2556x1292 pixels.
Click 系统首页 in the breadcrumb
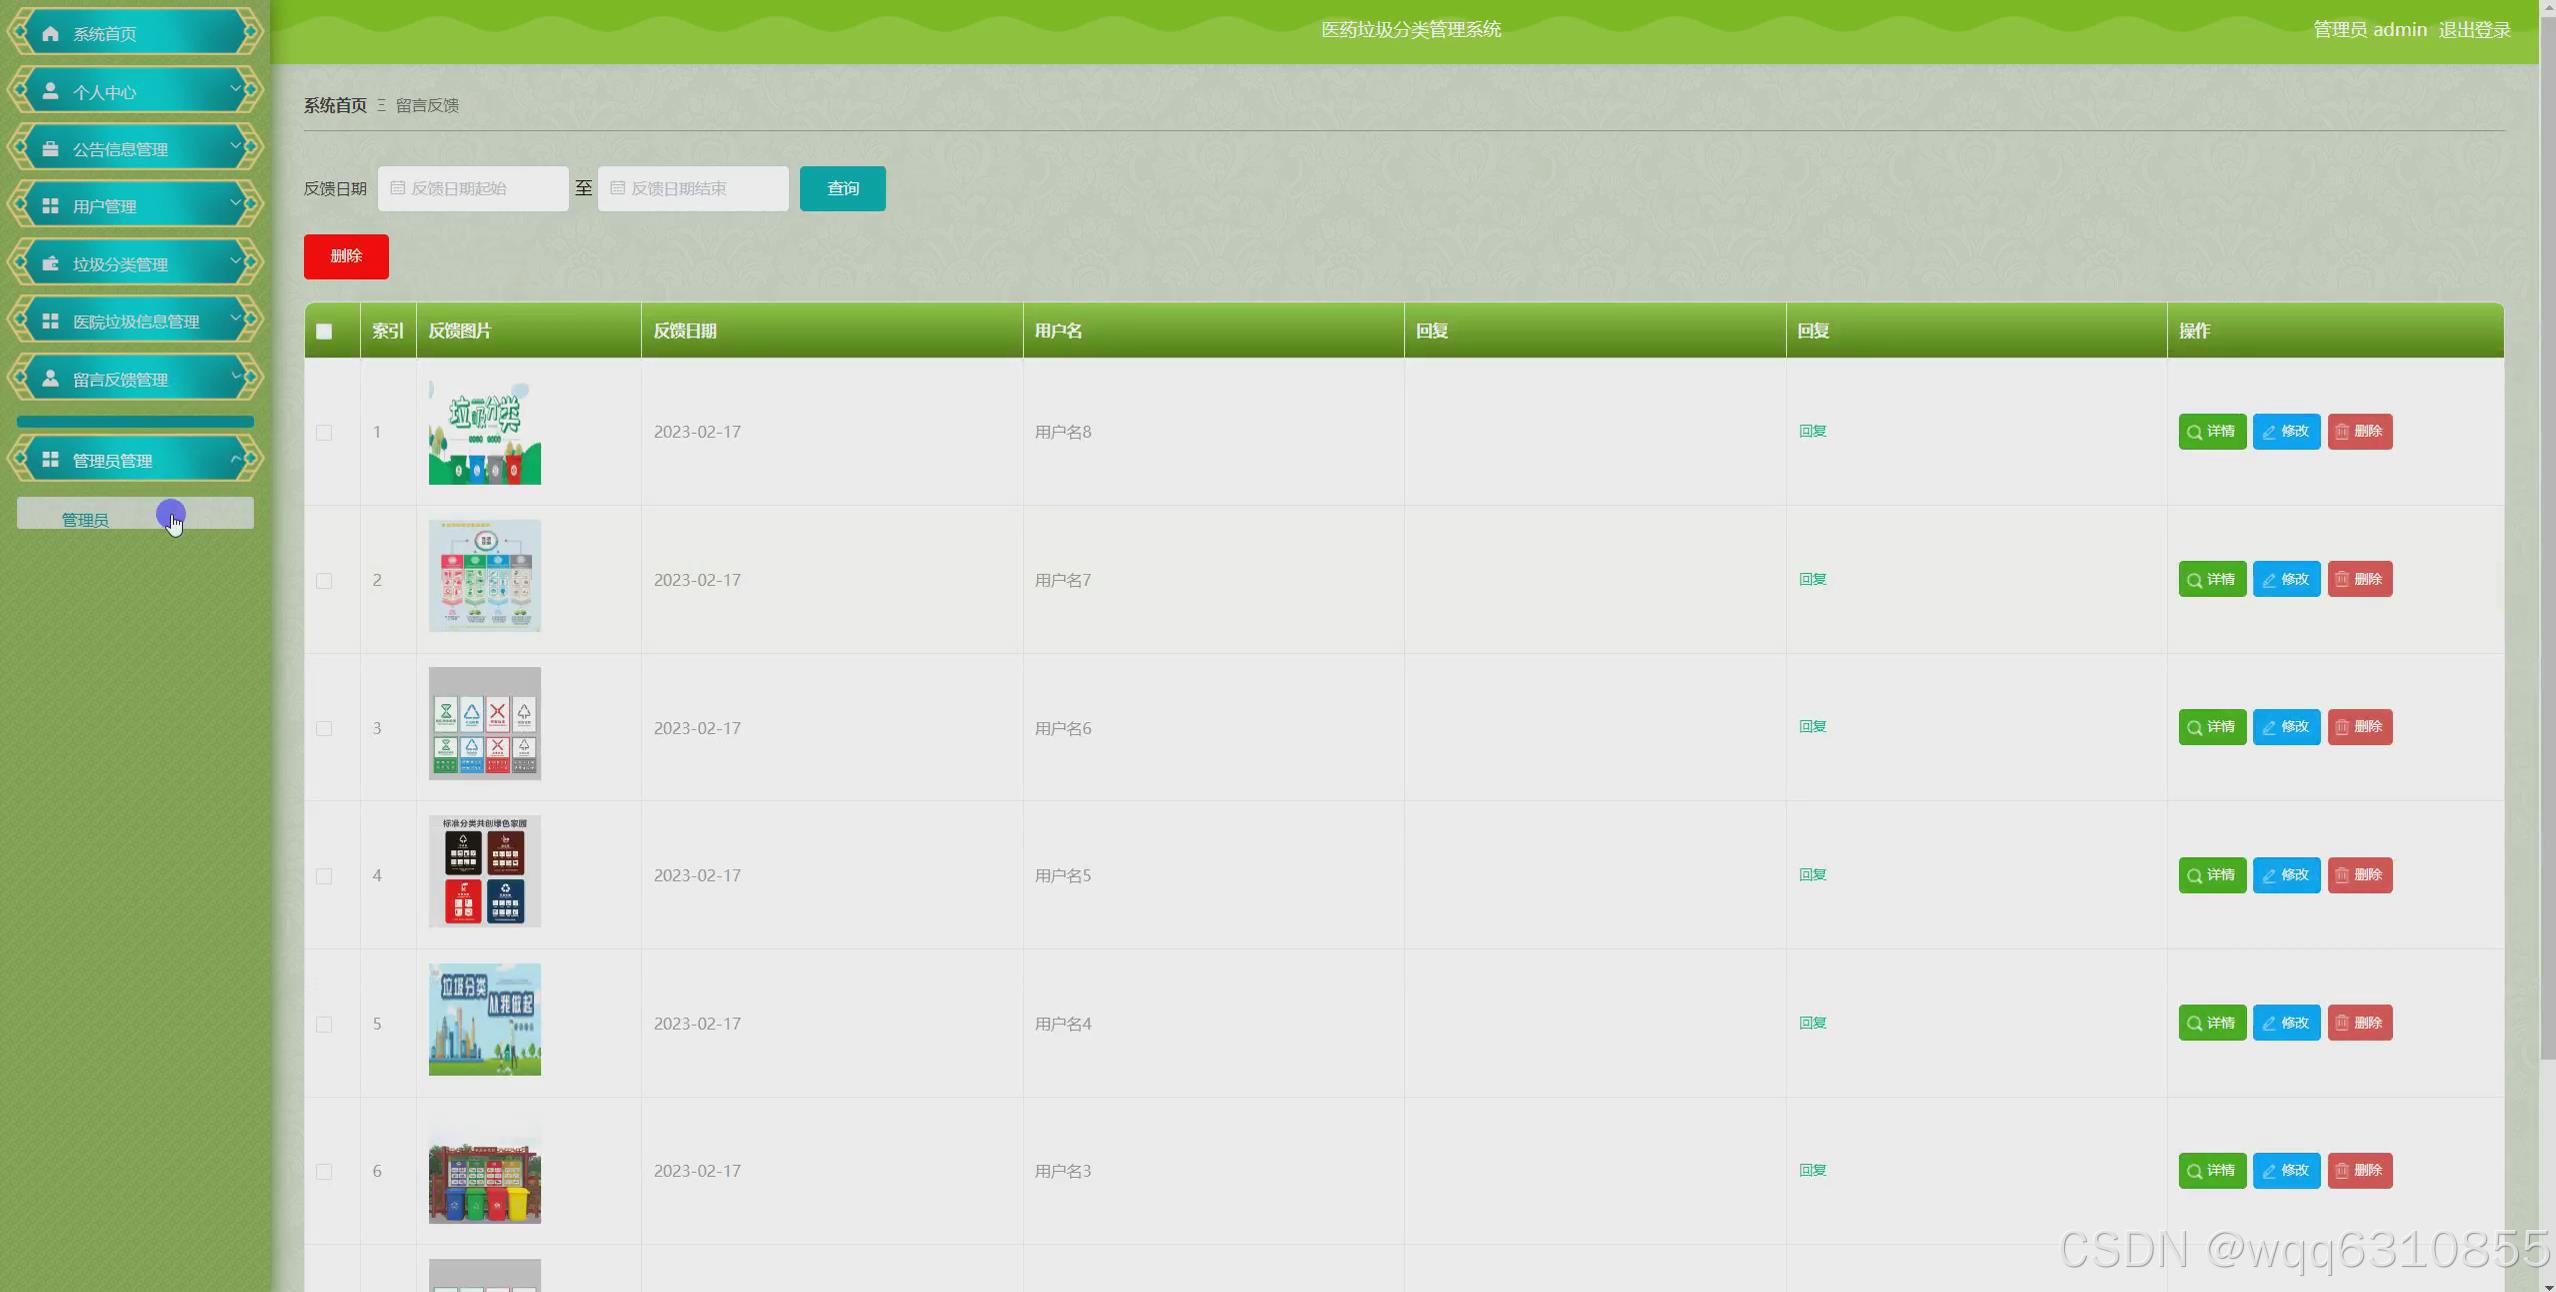335,105
